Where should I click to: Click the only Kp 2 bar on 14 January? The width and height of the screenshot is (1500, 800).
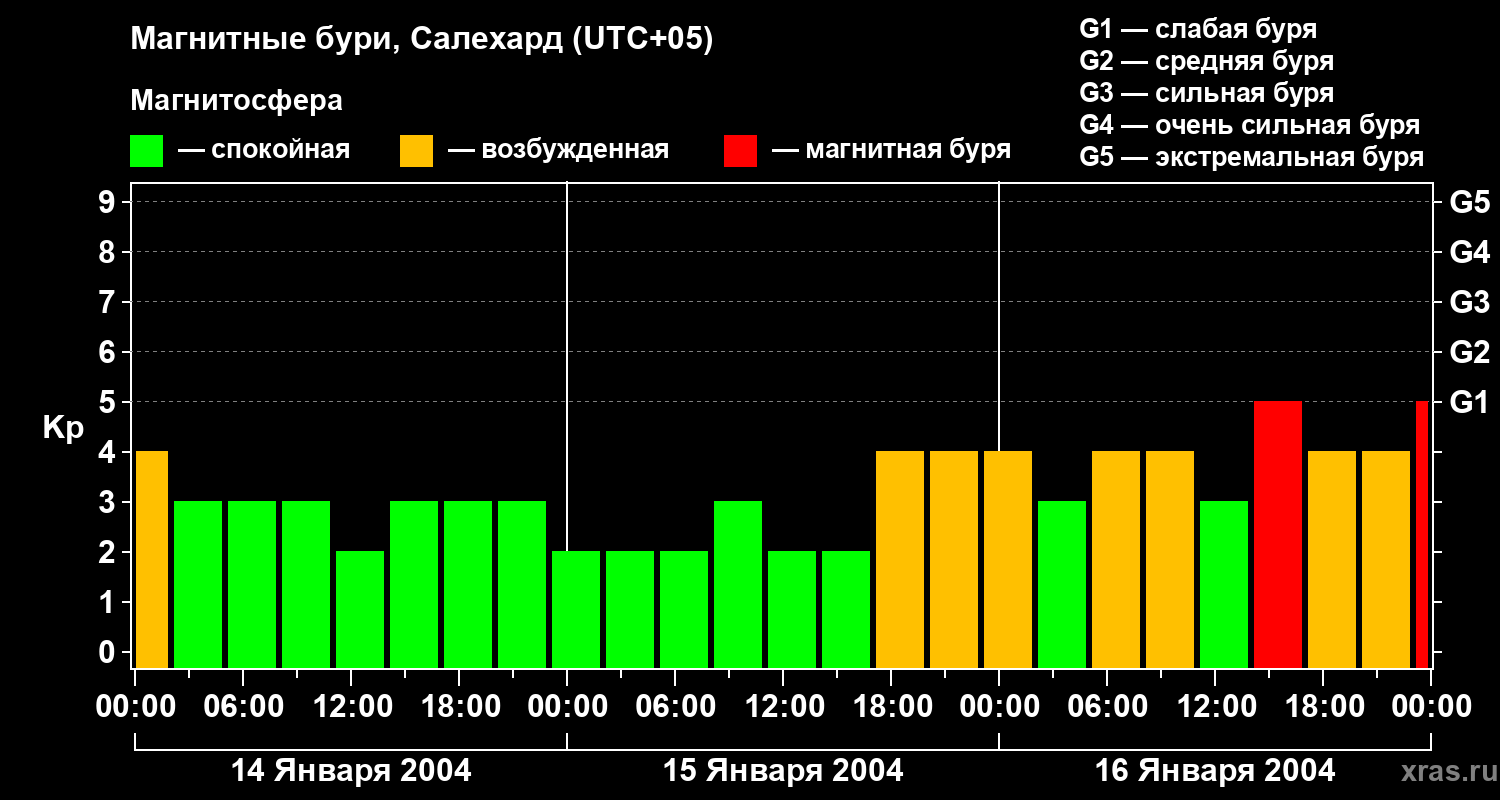point(360,610)
